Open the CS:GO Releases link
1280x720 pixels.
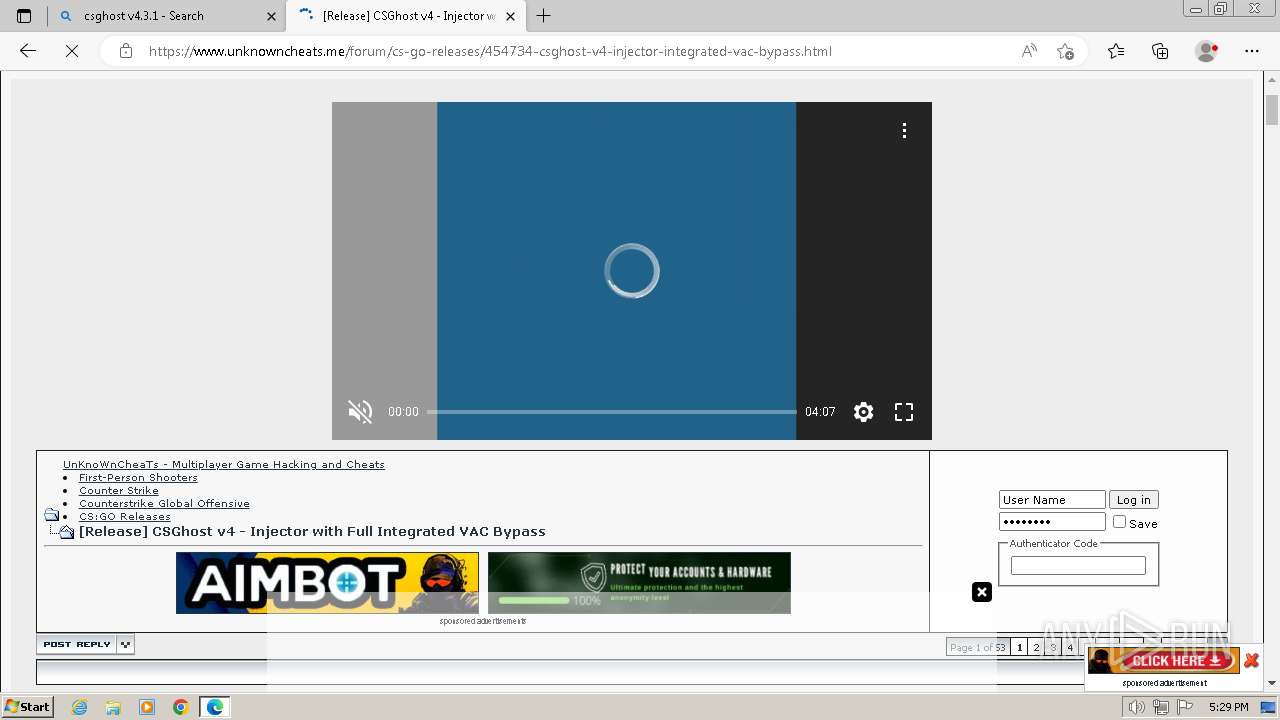125,516
